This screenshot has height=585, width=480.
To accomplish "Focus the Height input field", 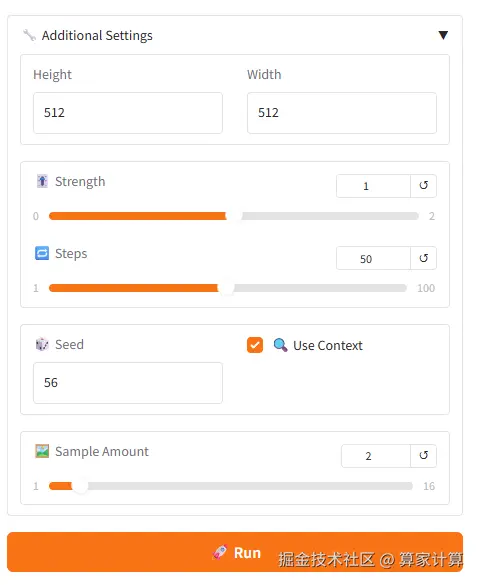I will 128,113.
